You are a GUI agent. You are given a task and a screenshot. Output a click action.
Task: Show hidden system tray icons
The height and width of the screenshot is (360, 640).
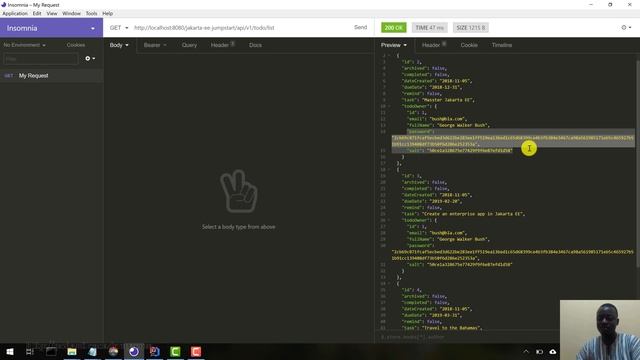(526, 351)
